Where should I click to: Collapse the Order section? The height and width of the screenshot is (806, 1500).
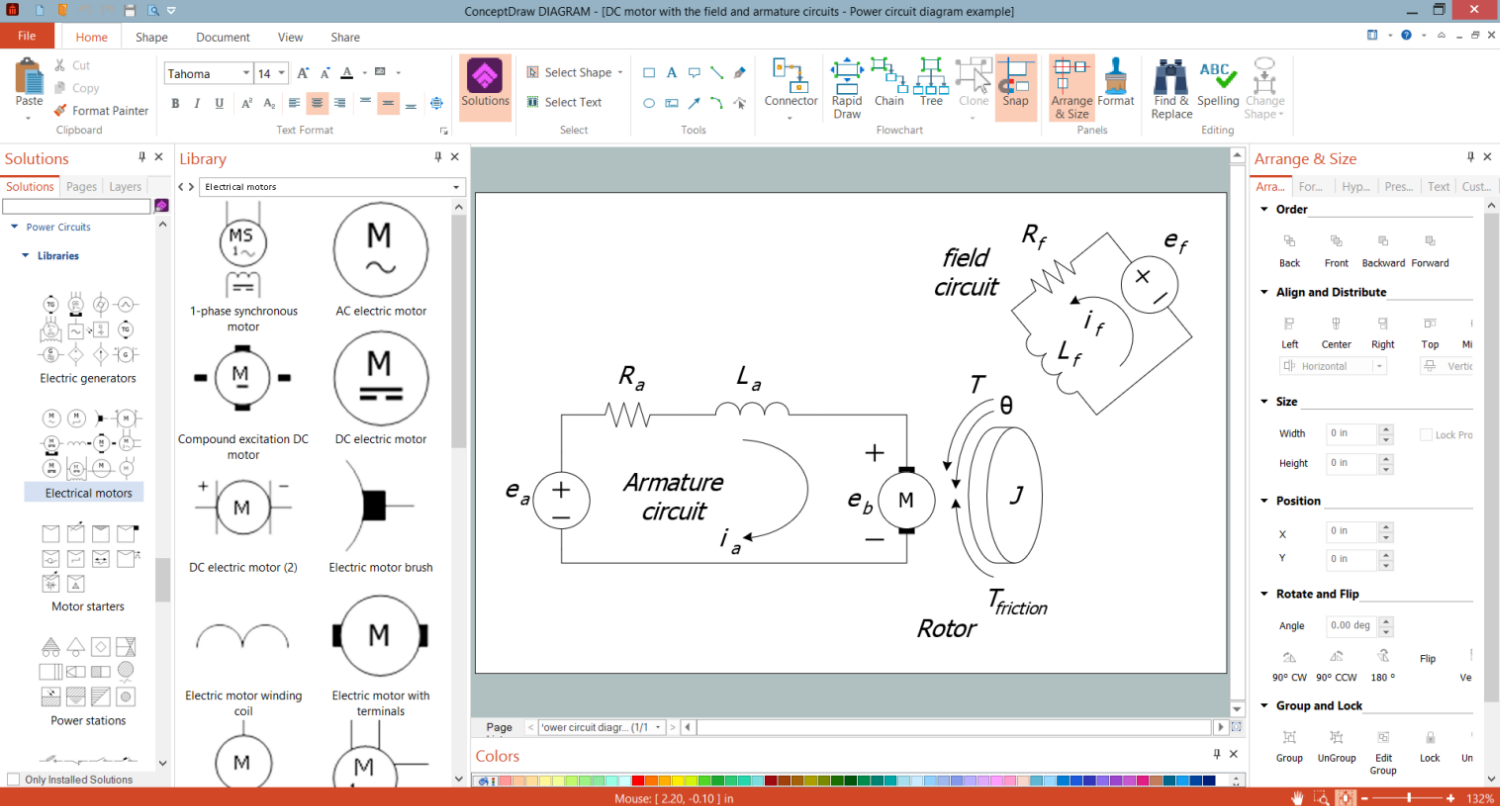click(x=1265, y=210)
